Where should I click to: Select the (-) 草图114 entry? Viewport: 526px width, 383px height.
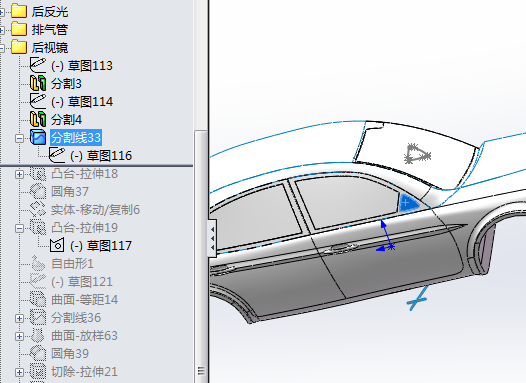[x=82, y=102]
